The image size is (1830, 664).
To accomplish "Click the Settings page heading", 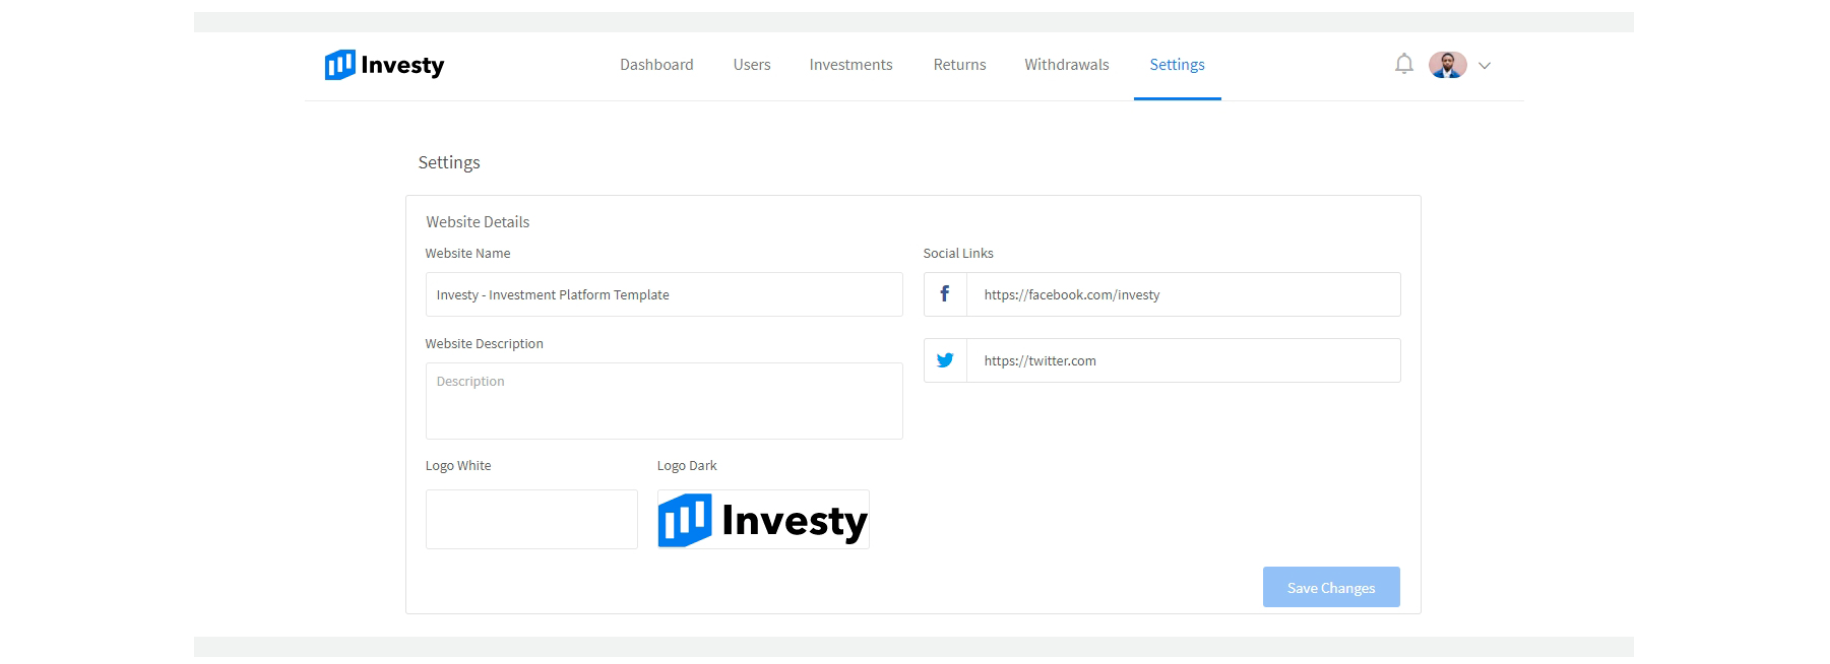I will (x=449, y=162).
